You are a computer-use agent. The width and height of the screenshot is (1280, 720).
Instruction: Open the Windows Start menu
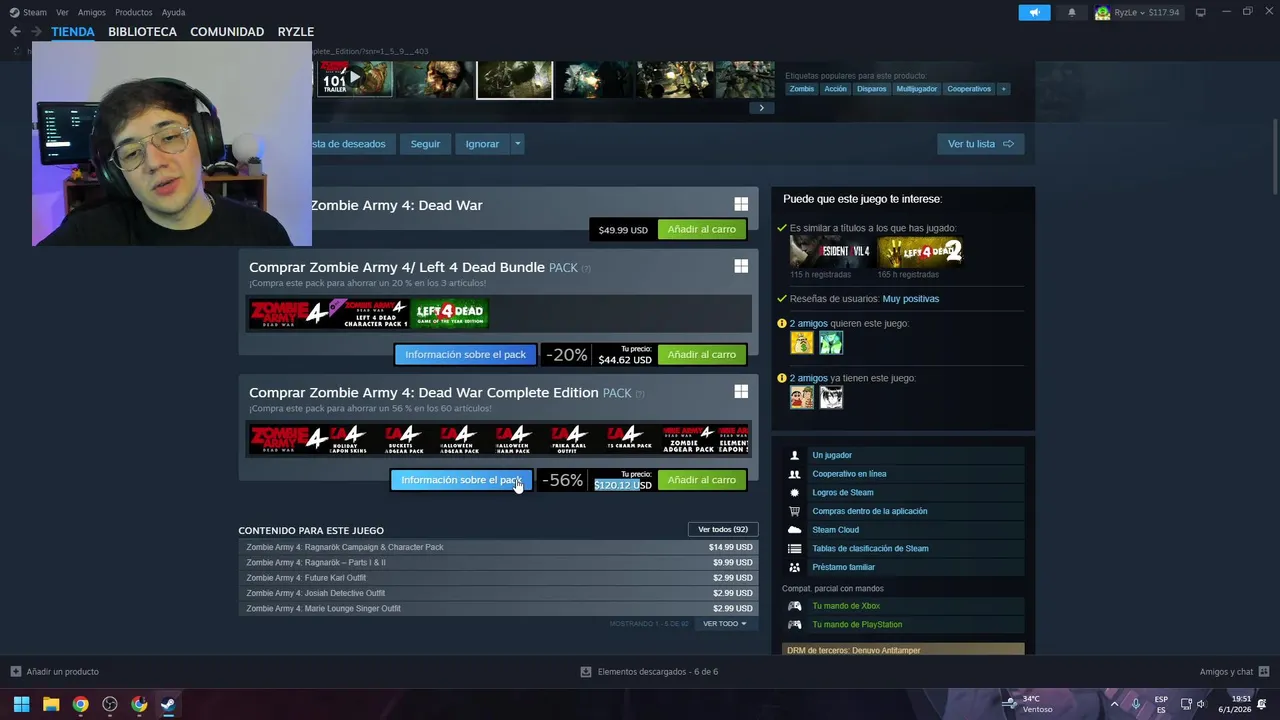pos(21,704)
